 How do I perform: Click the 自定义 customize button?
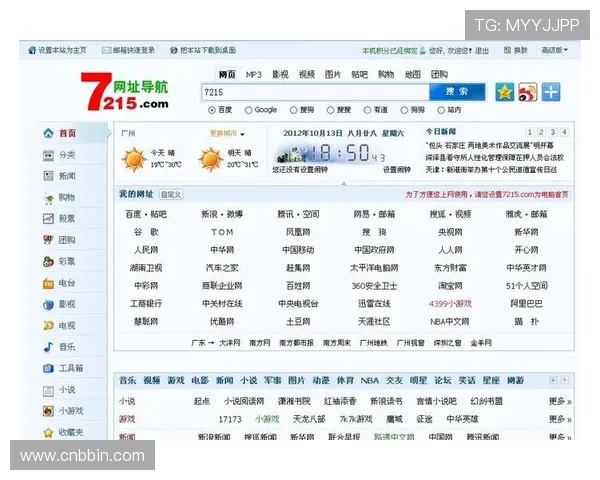[171, 194]
